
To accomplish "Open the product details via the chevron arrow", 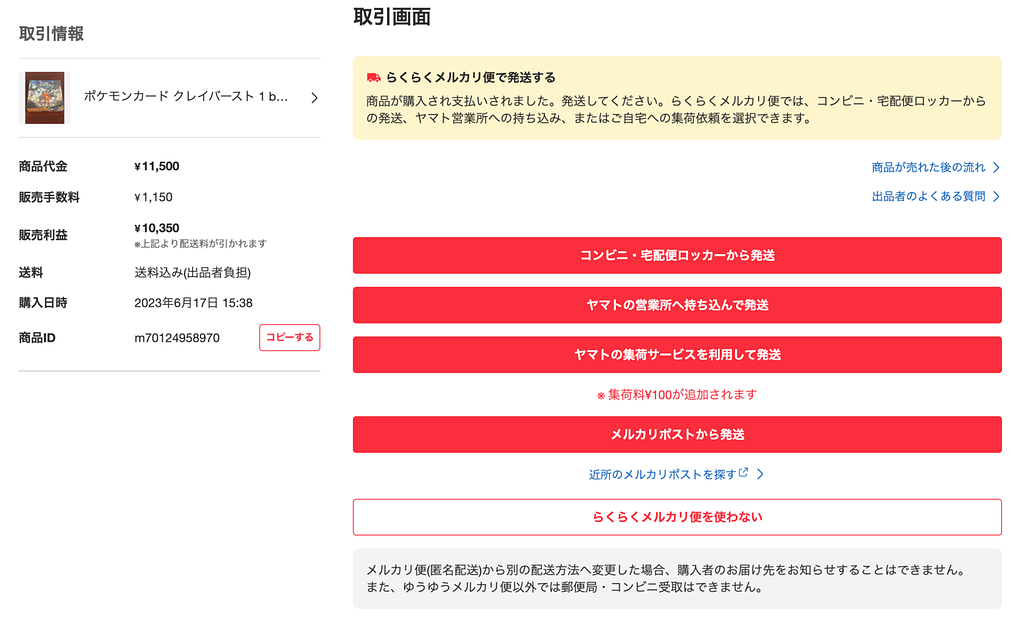I will [x=312, y=99].
